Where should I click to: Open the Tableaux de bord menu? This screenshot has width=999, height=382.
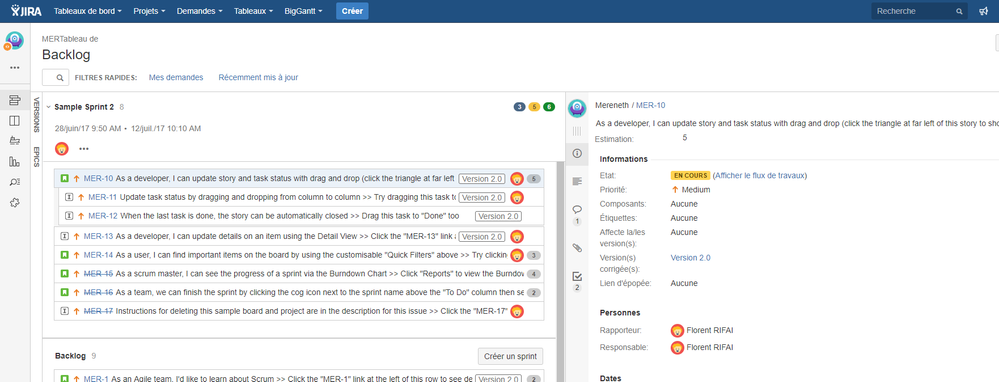[x=88, y=11]
